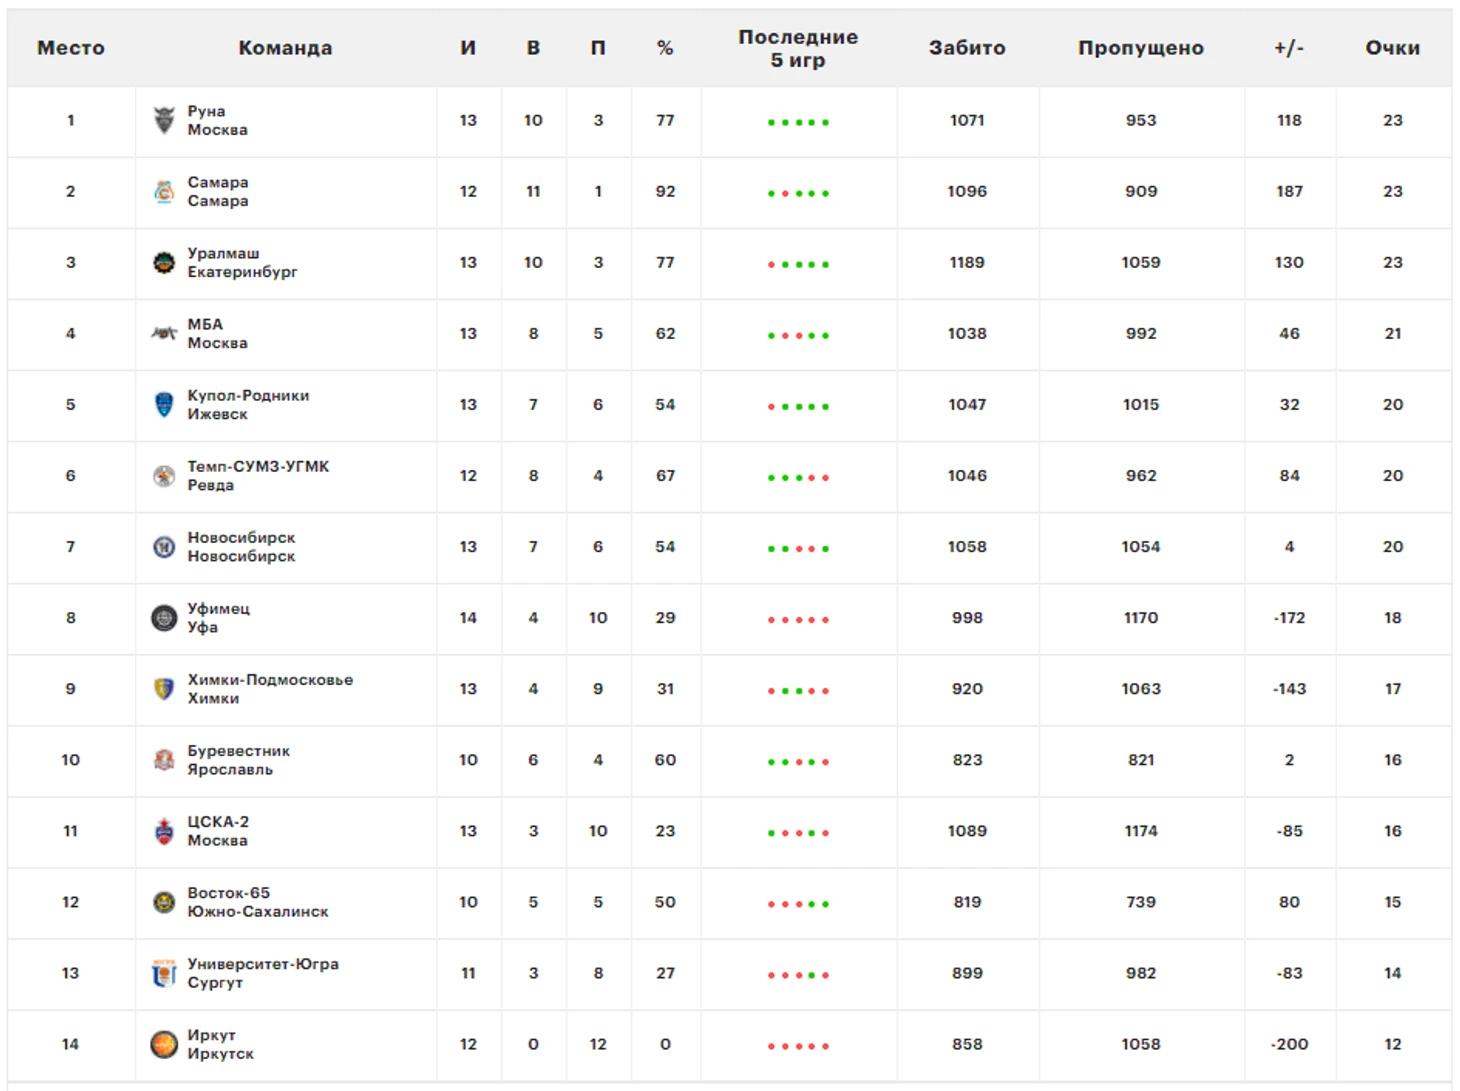The image size is (1460, 1091).
Task: Click Темп-СУМЗ-УГМК's win percentage 67
Action: pos(665,475)
